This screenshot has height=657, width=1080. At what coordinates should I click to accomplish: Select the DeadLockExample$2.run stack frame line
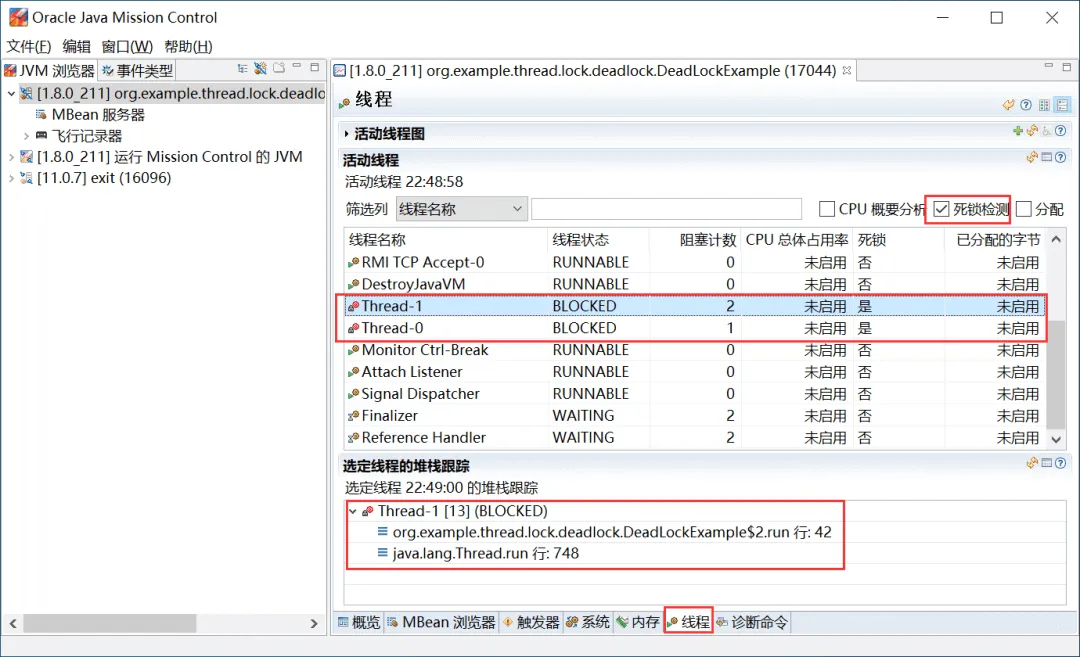tap(604, 532)
